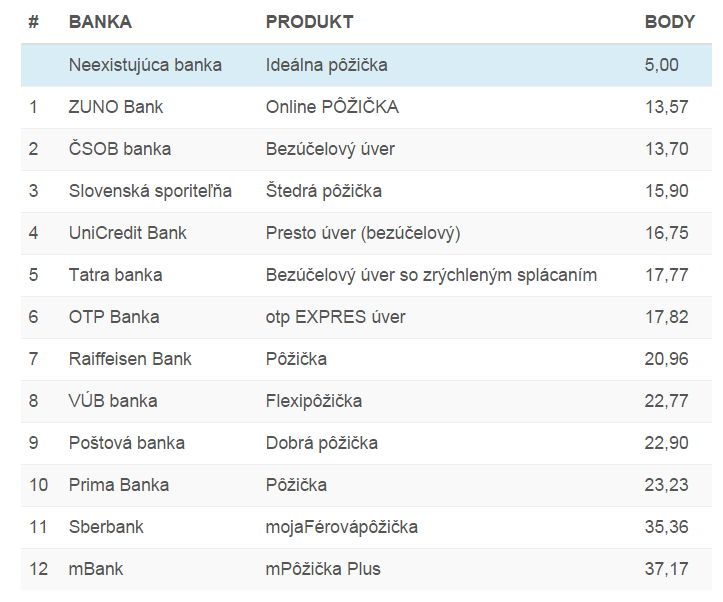The width and height of the screenshot is (723, 602).
Task: Click the mPôžička Plus product
Action: click(323, 569)
